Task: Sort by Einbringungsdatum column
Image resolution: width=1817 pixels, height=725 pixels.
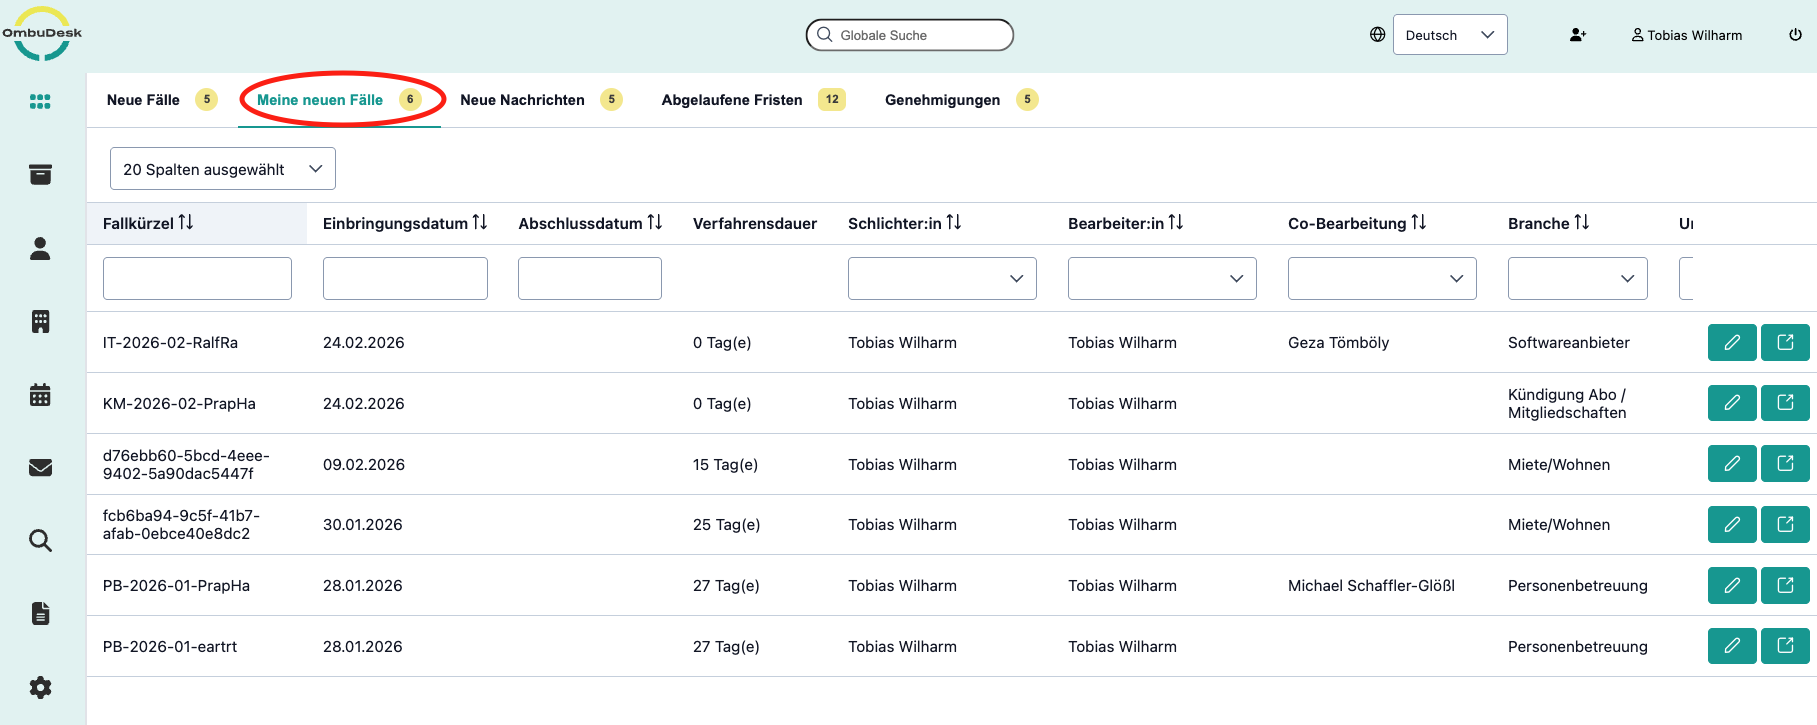Action: (x=480, y=223)
